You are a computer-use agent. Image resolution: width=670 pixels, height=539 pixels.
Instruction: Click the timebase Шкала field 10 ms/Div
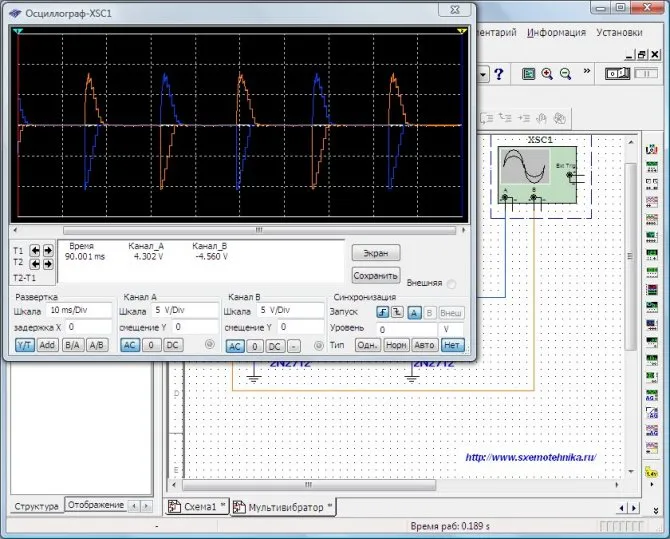click(x=79, y=310)
